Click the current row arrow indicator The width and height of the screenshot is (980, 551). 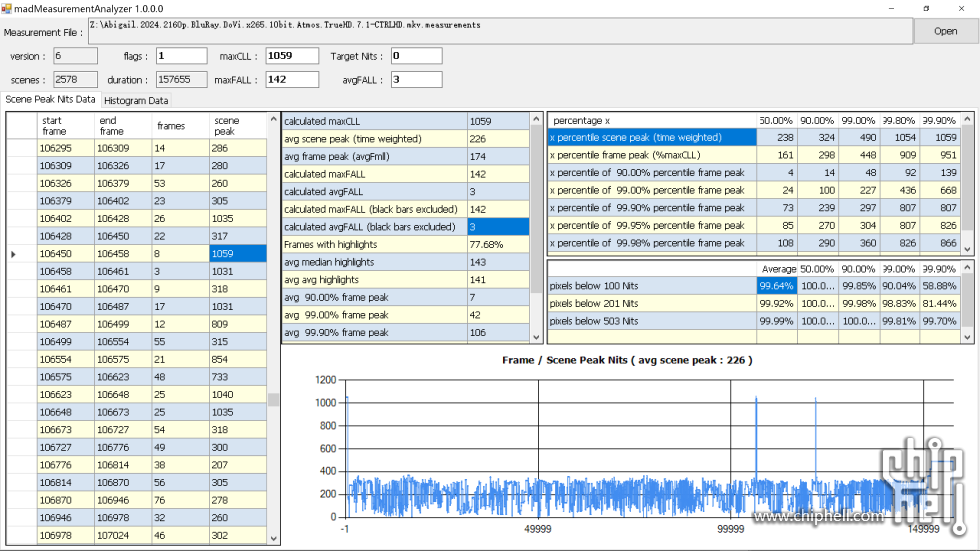(x=13, y=255)
